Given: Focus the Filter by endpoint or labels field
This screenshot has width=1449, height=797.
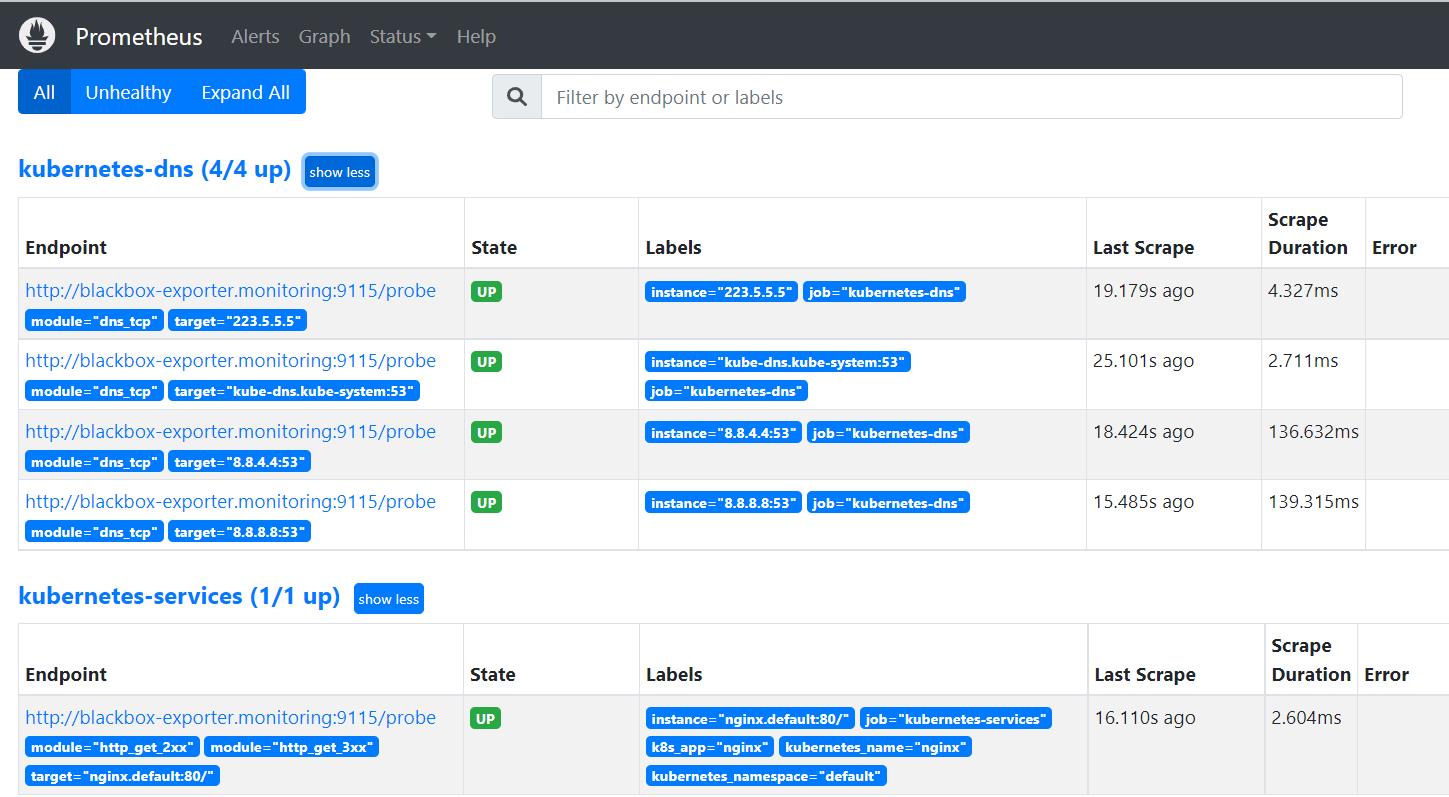Looking at the screenshot, I should click(972, 97).
